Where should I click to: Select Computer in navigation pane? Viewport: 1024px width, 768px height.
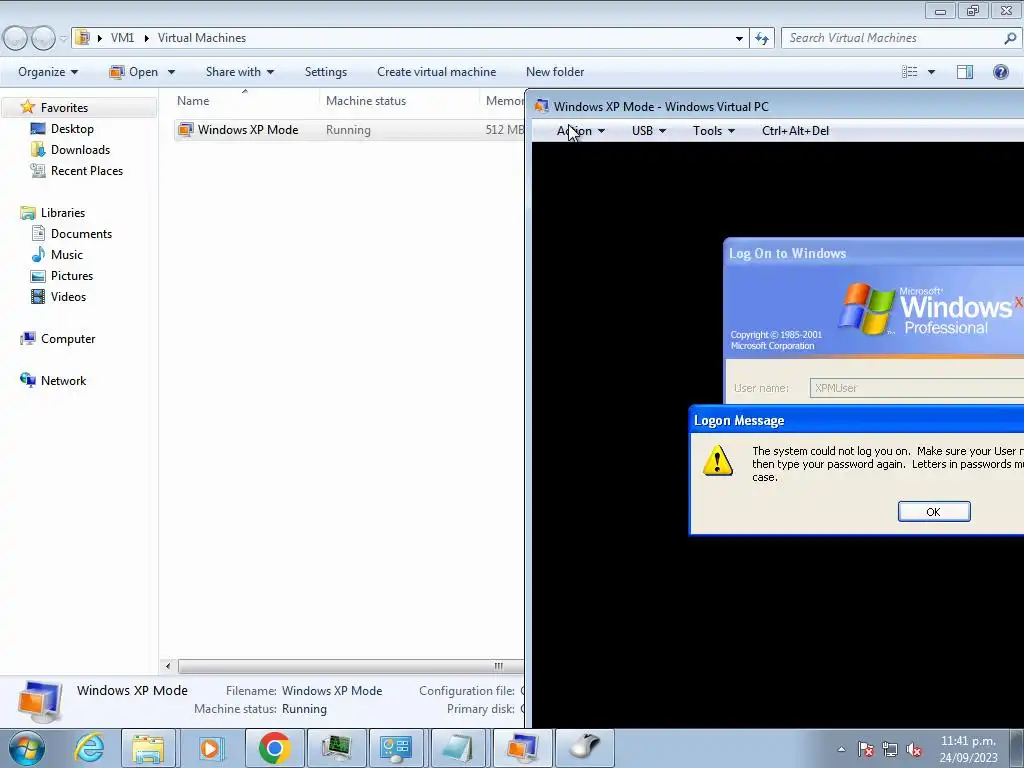pos(68,338)
